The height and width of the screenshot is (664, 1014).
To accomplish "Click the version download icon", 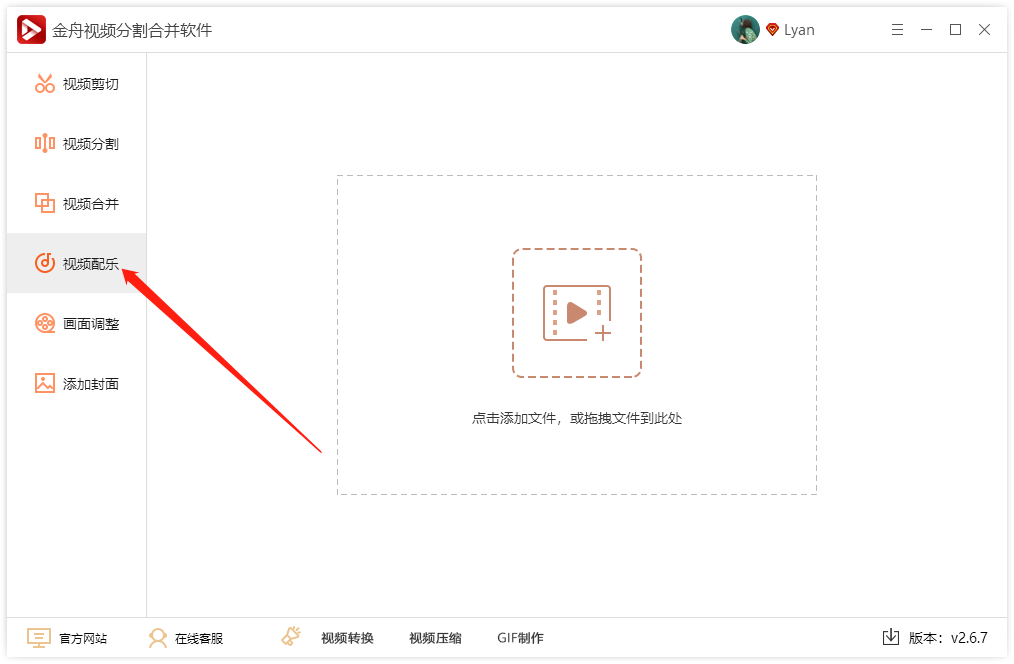I will [890, 637].
